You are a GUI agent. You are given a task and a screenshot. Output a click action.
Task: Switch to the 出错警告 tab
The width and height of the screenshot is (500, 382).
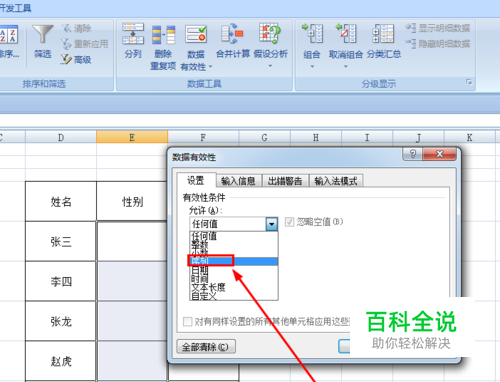tap(285, 181)
